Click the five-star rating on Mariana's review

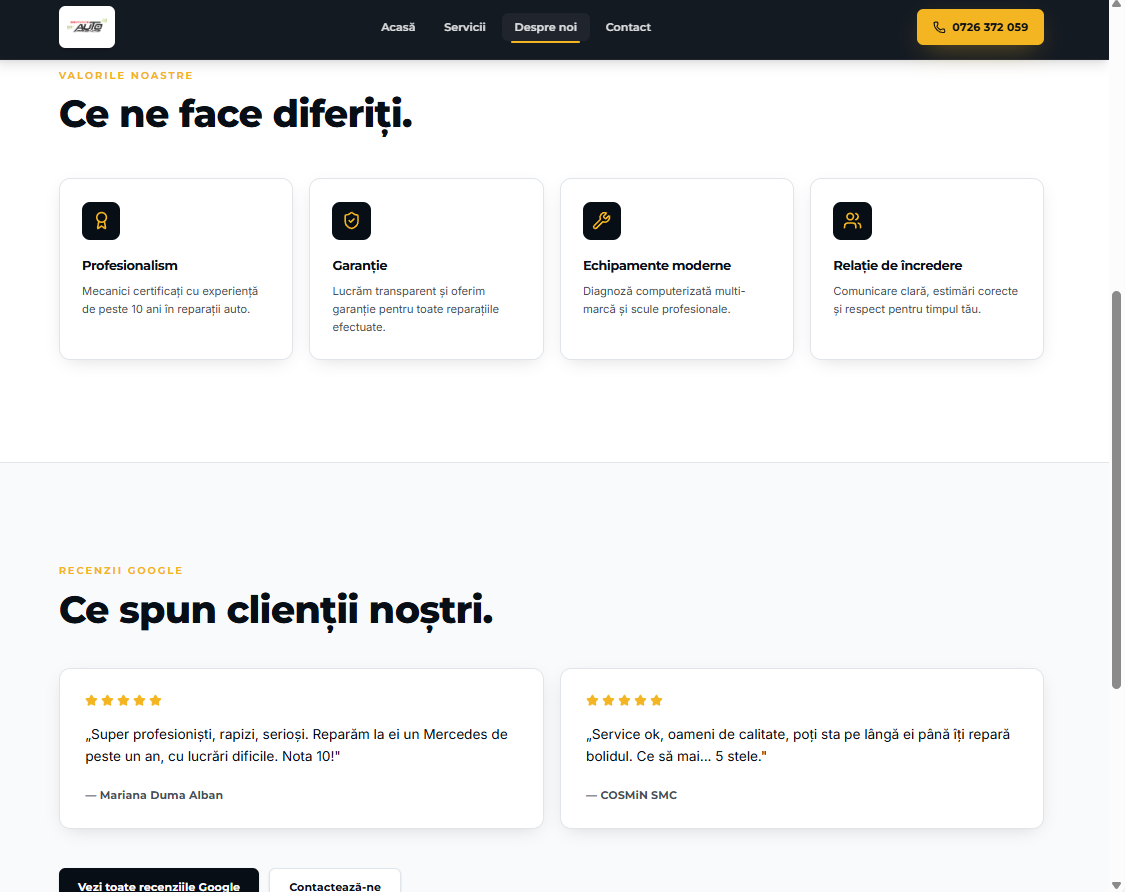coord(123,700)
